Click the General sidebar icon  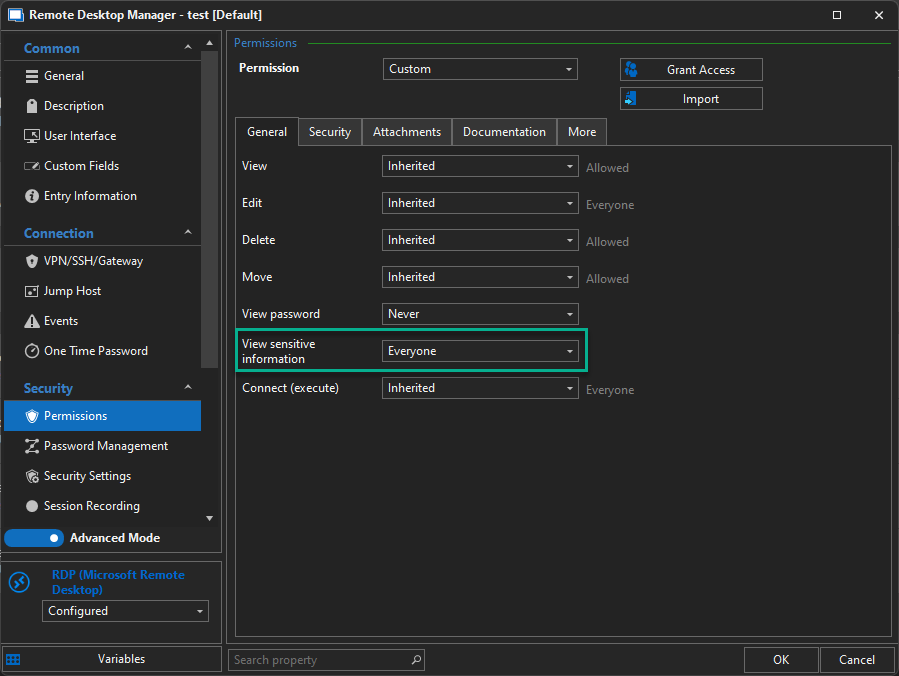[x=32, y=76]
